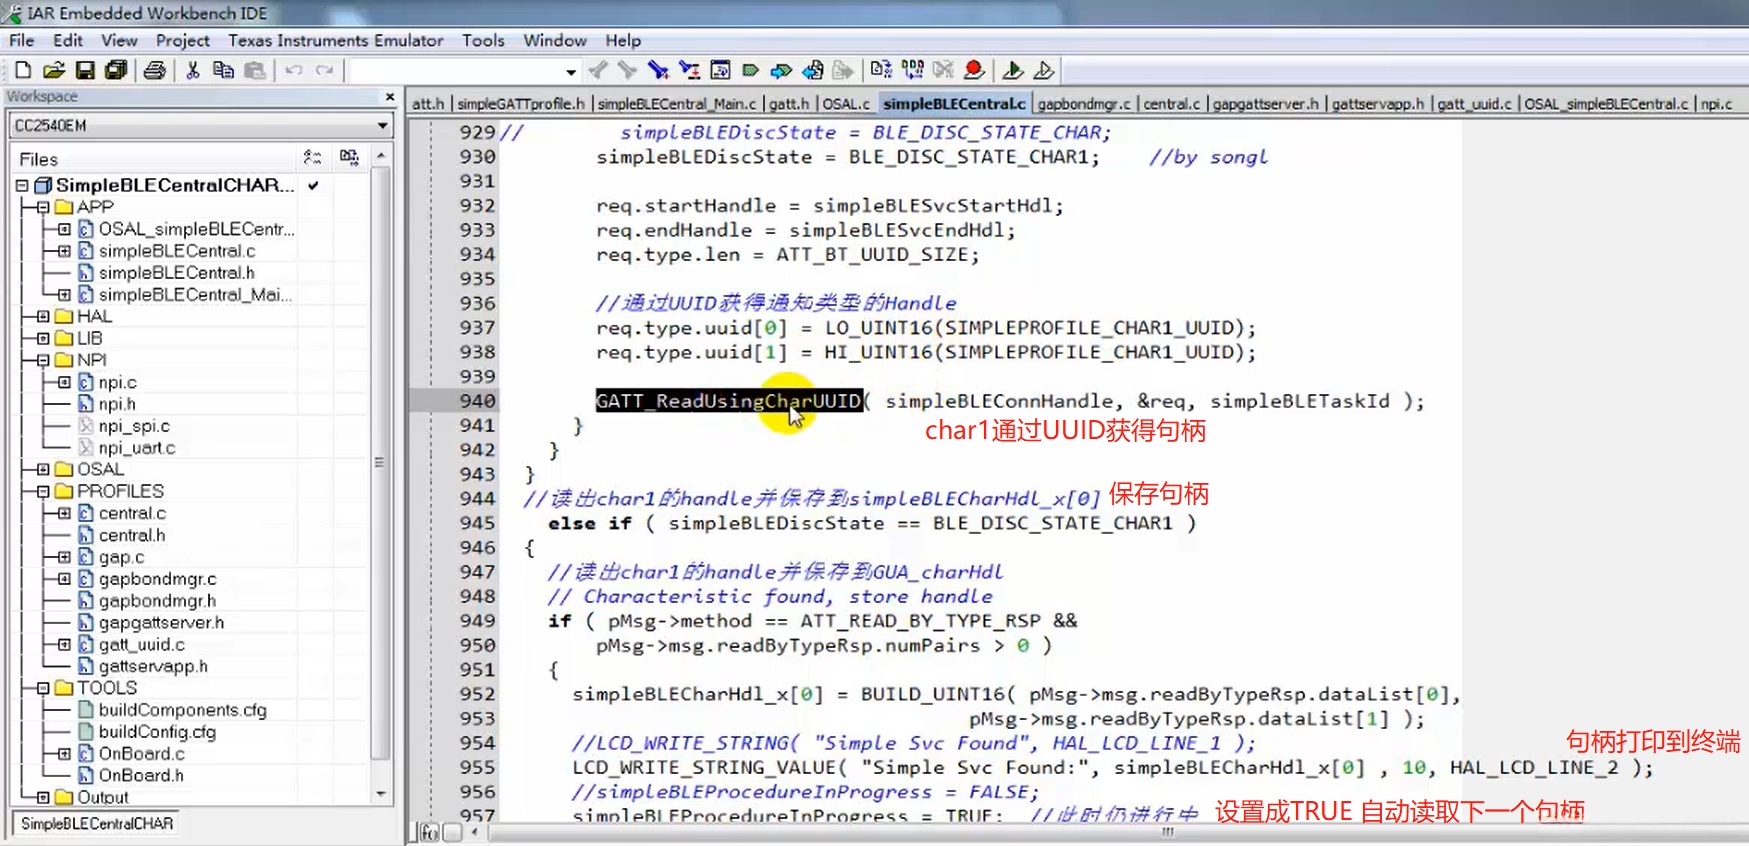
Task: Click the Undo arrow icon
Action: [x=293, y=70]
